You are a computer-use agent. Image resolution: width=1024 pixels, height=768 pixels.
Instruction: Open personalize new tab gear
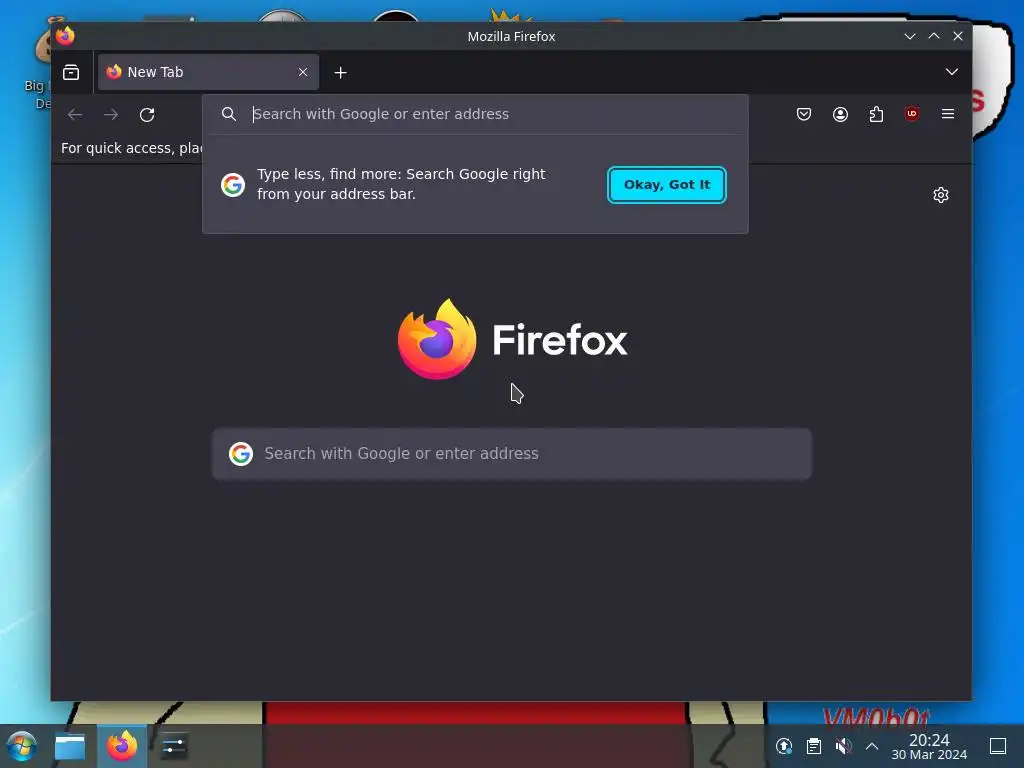click(940, 195)
